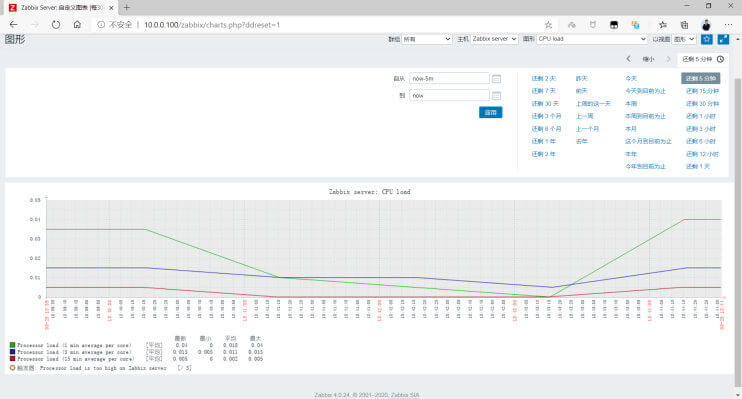Viewport: 742px width, 399px height.
Task: Open a new browser tab
Action: (x=126, y=8)
